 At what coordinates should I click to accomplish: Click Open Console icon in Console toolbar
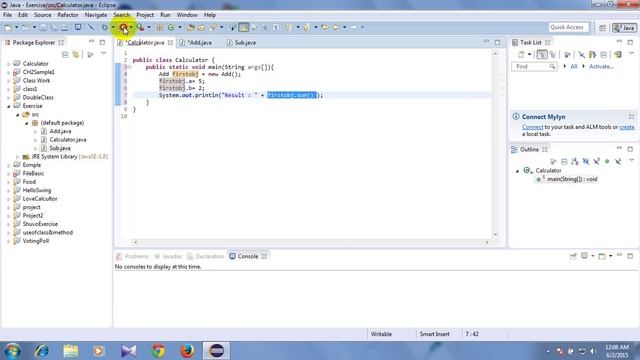coord(602,256)
